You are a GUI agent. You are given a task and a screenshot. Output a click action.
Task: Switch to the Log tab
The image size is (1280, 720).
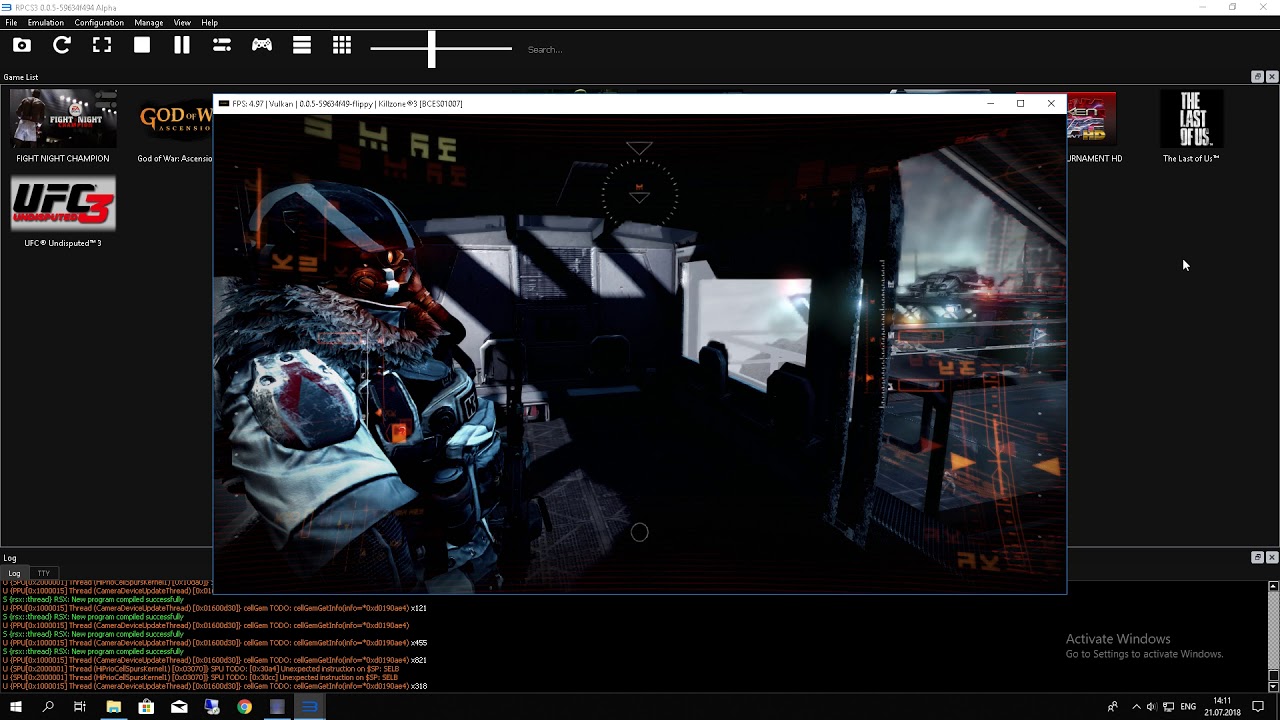(14, 573)
